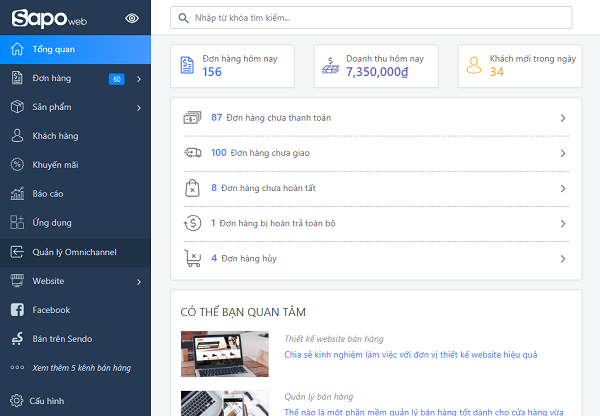
Task: Expand the Đơn hàng submenu arrow
Action: (139, 78)
